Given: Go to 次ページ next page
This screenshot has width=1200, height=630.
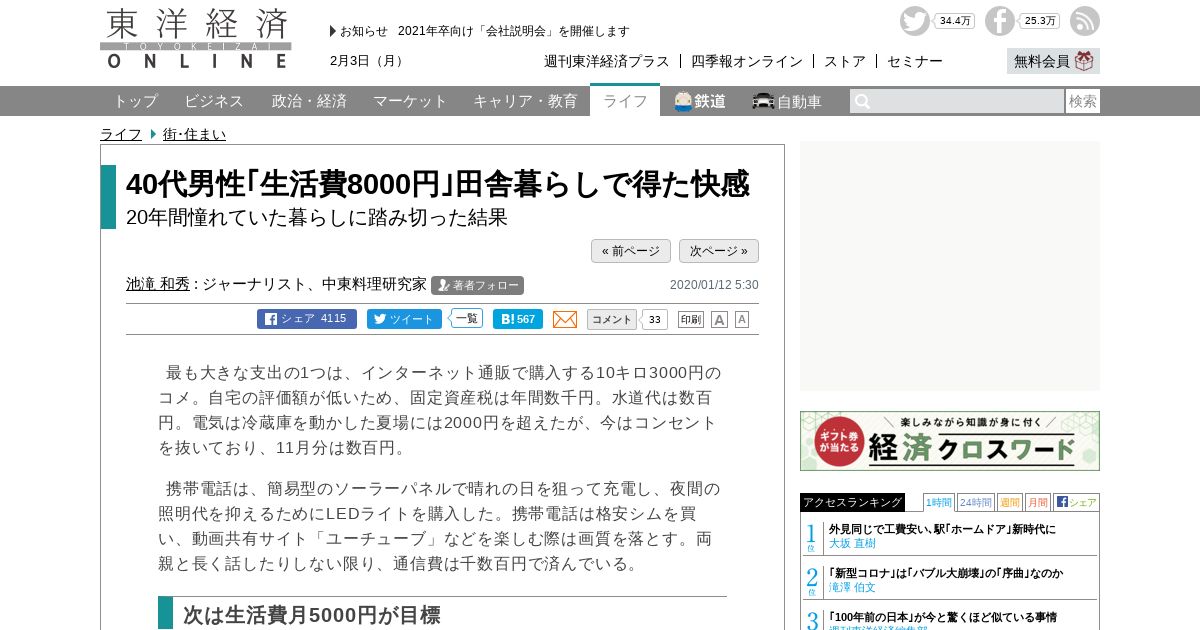Looking at the screenshot, I should click(719, 251).
